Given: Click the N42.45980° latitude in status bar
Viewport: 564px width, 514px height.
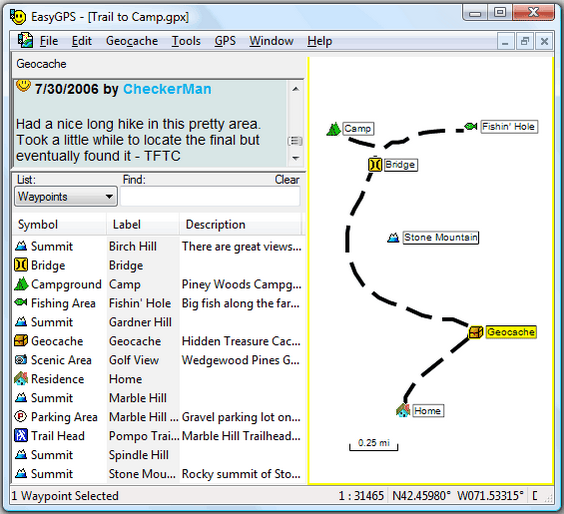Looking at the screenshot, I should [421, 496].
